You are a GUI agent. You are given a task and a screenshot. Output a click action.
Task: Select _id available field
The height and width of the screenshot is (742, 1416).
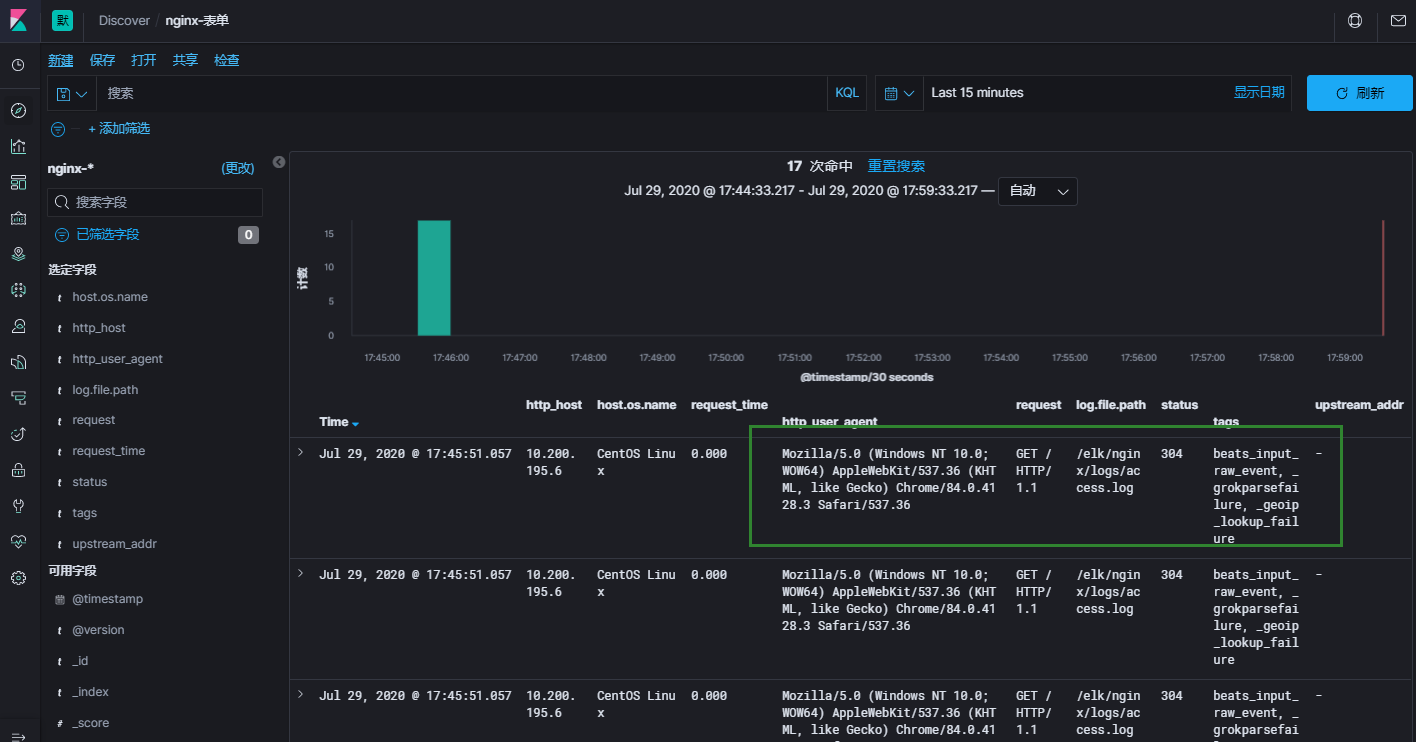80,661
